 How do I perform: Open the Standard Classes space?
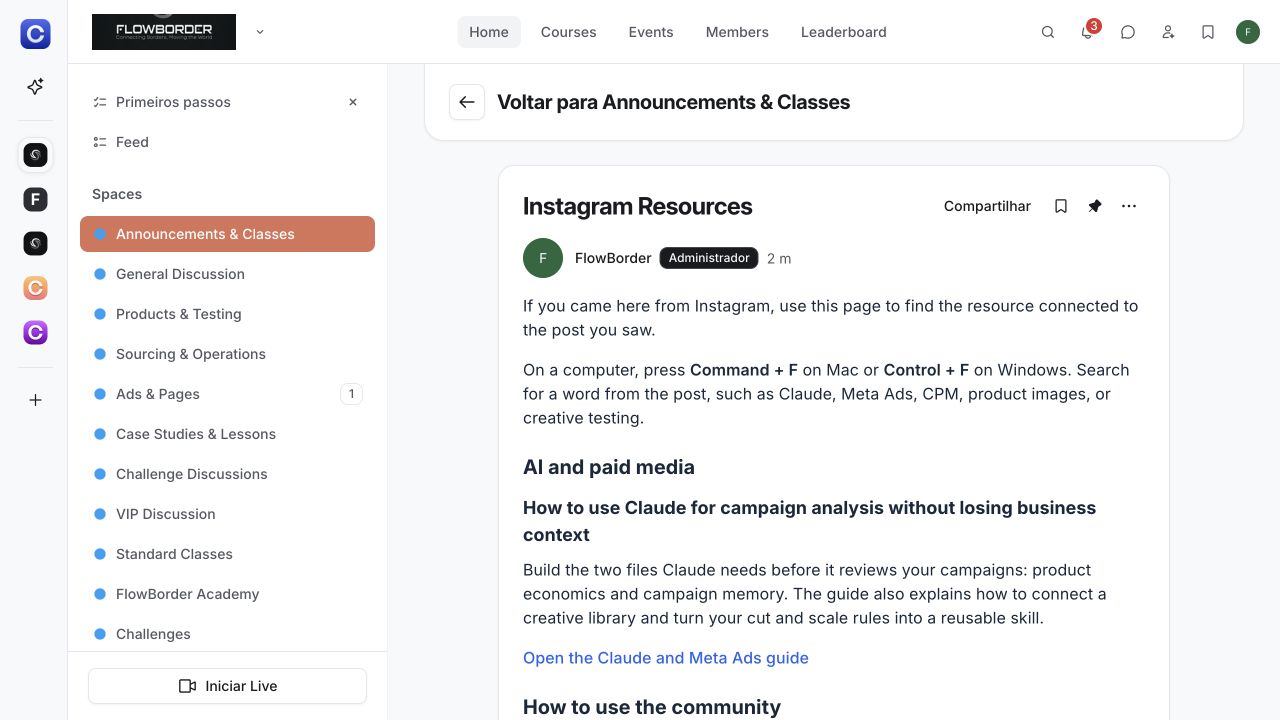tap(227, 554)
